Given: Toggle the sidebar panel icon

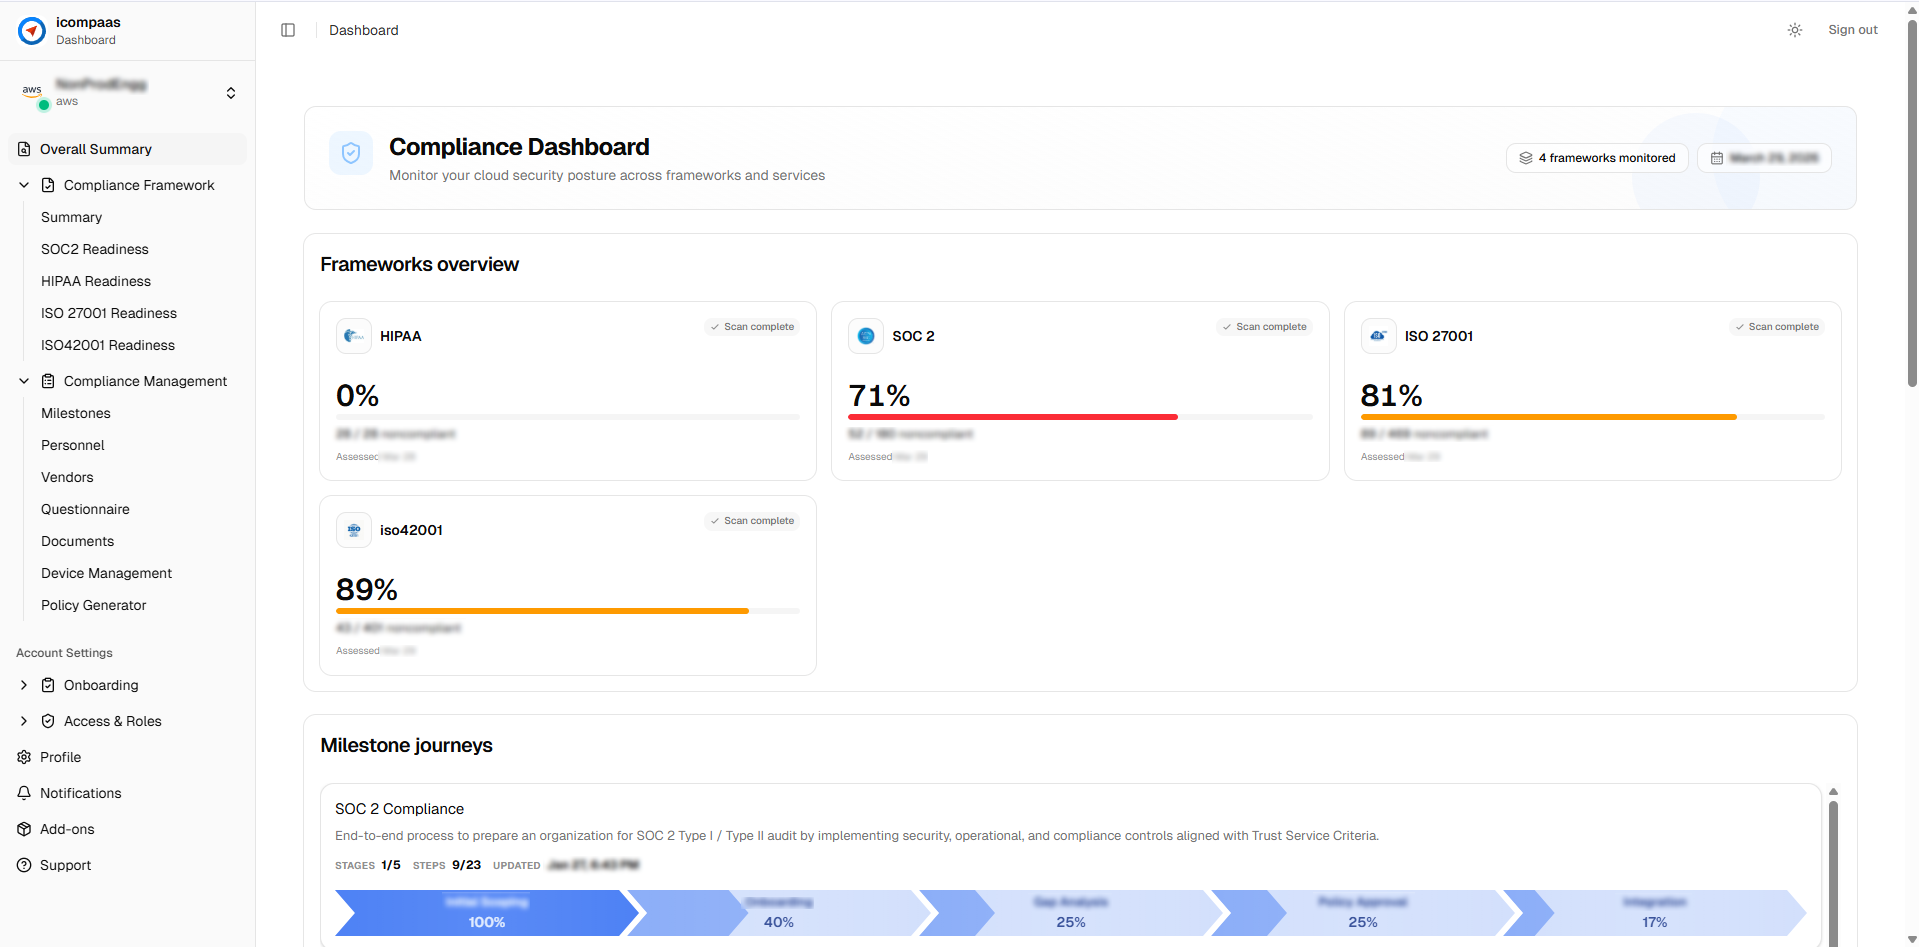Looking at the screenshot, I should point(288,30).
